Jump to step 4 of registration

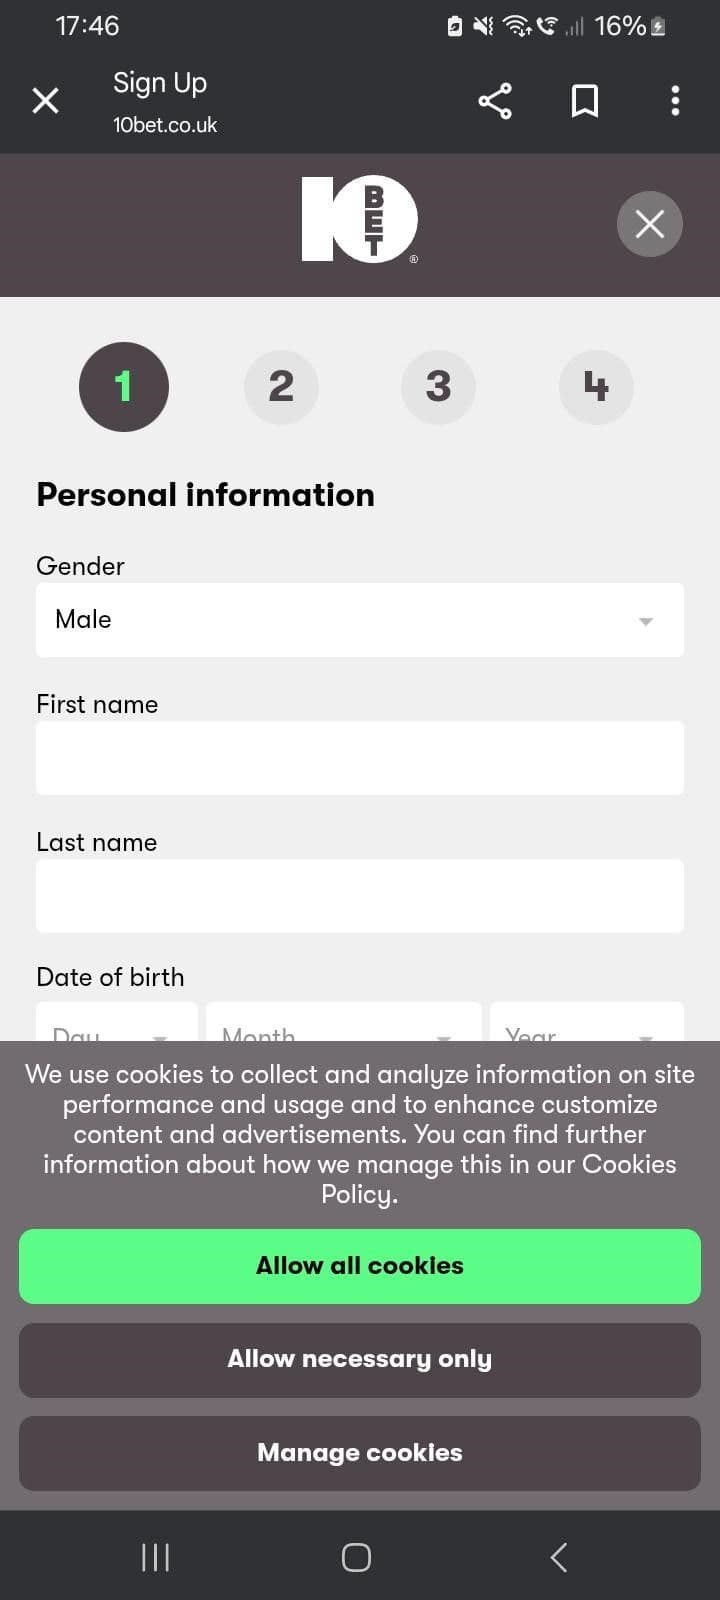[x=596, y=387]
